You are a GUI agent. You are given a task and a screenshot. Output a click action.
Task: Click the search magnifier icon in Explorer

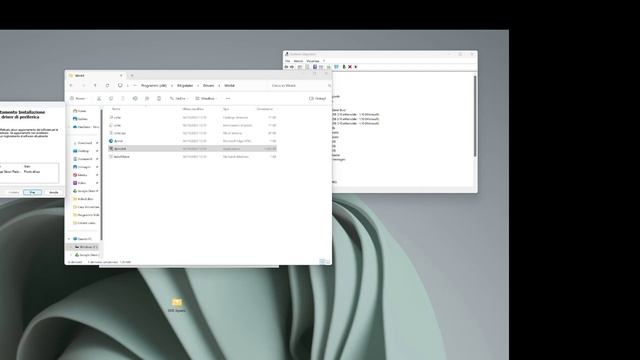click(x=329, y=86)
